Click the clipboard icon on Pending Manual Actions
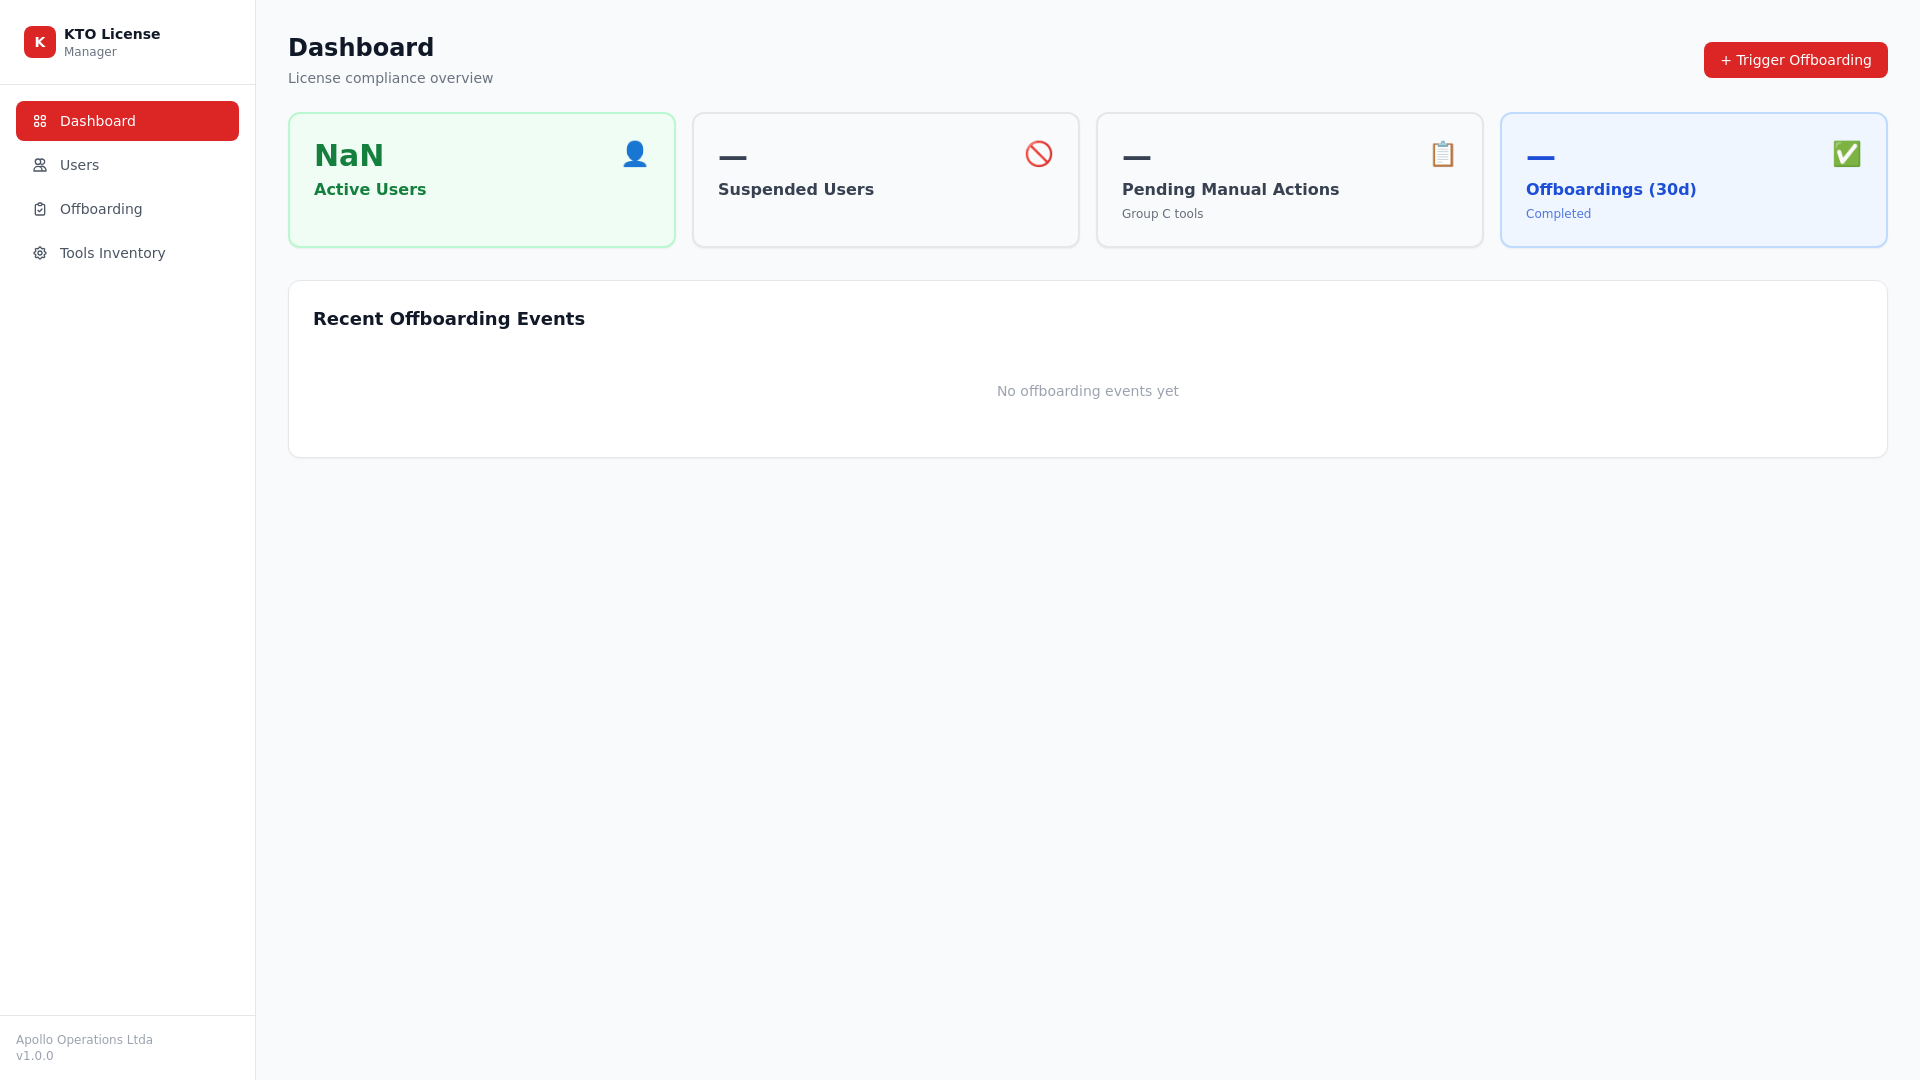The image size is (1920, 1080). (x=1443, y=154)
